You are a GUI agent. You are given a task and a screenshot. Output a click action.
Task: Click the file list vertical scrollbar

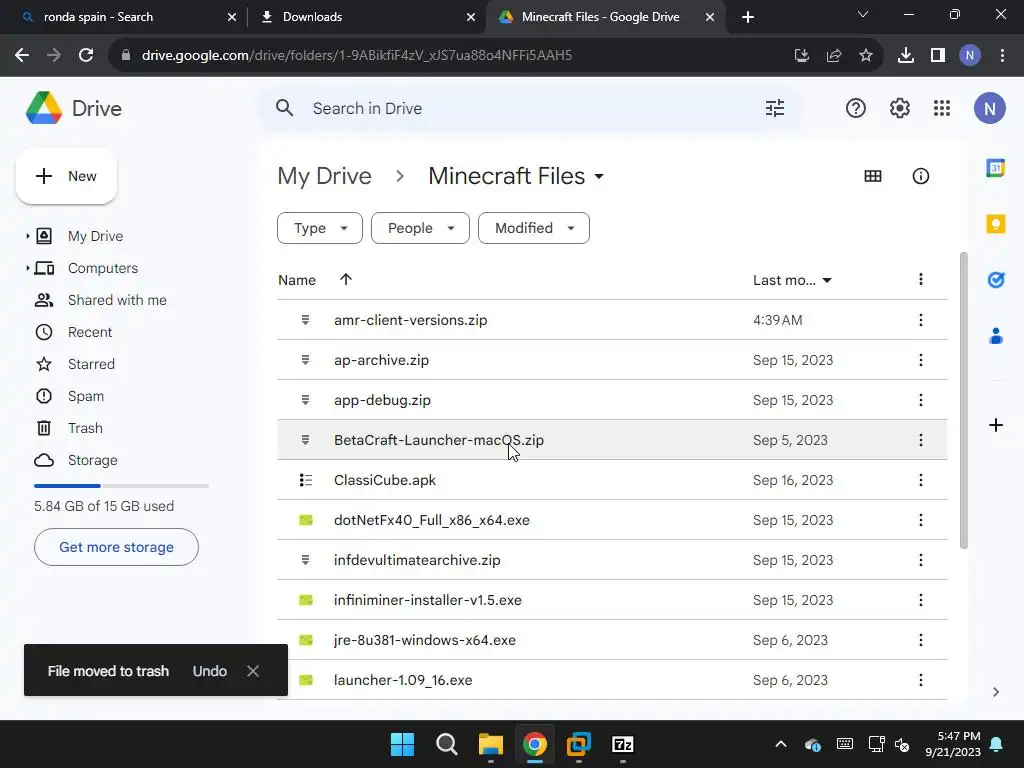coord(963,400)
